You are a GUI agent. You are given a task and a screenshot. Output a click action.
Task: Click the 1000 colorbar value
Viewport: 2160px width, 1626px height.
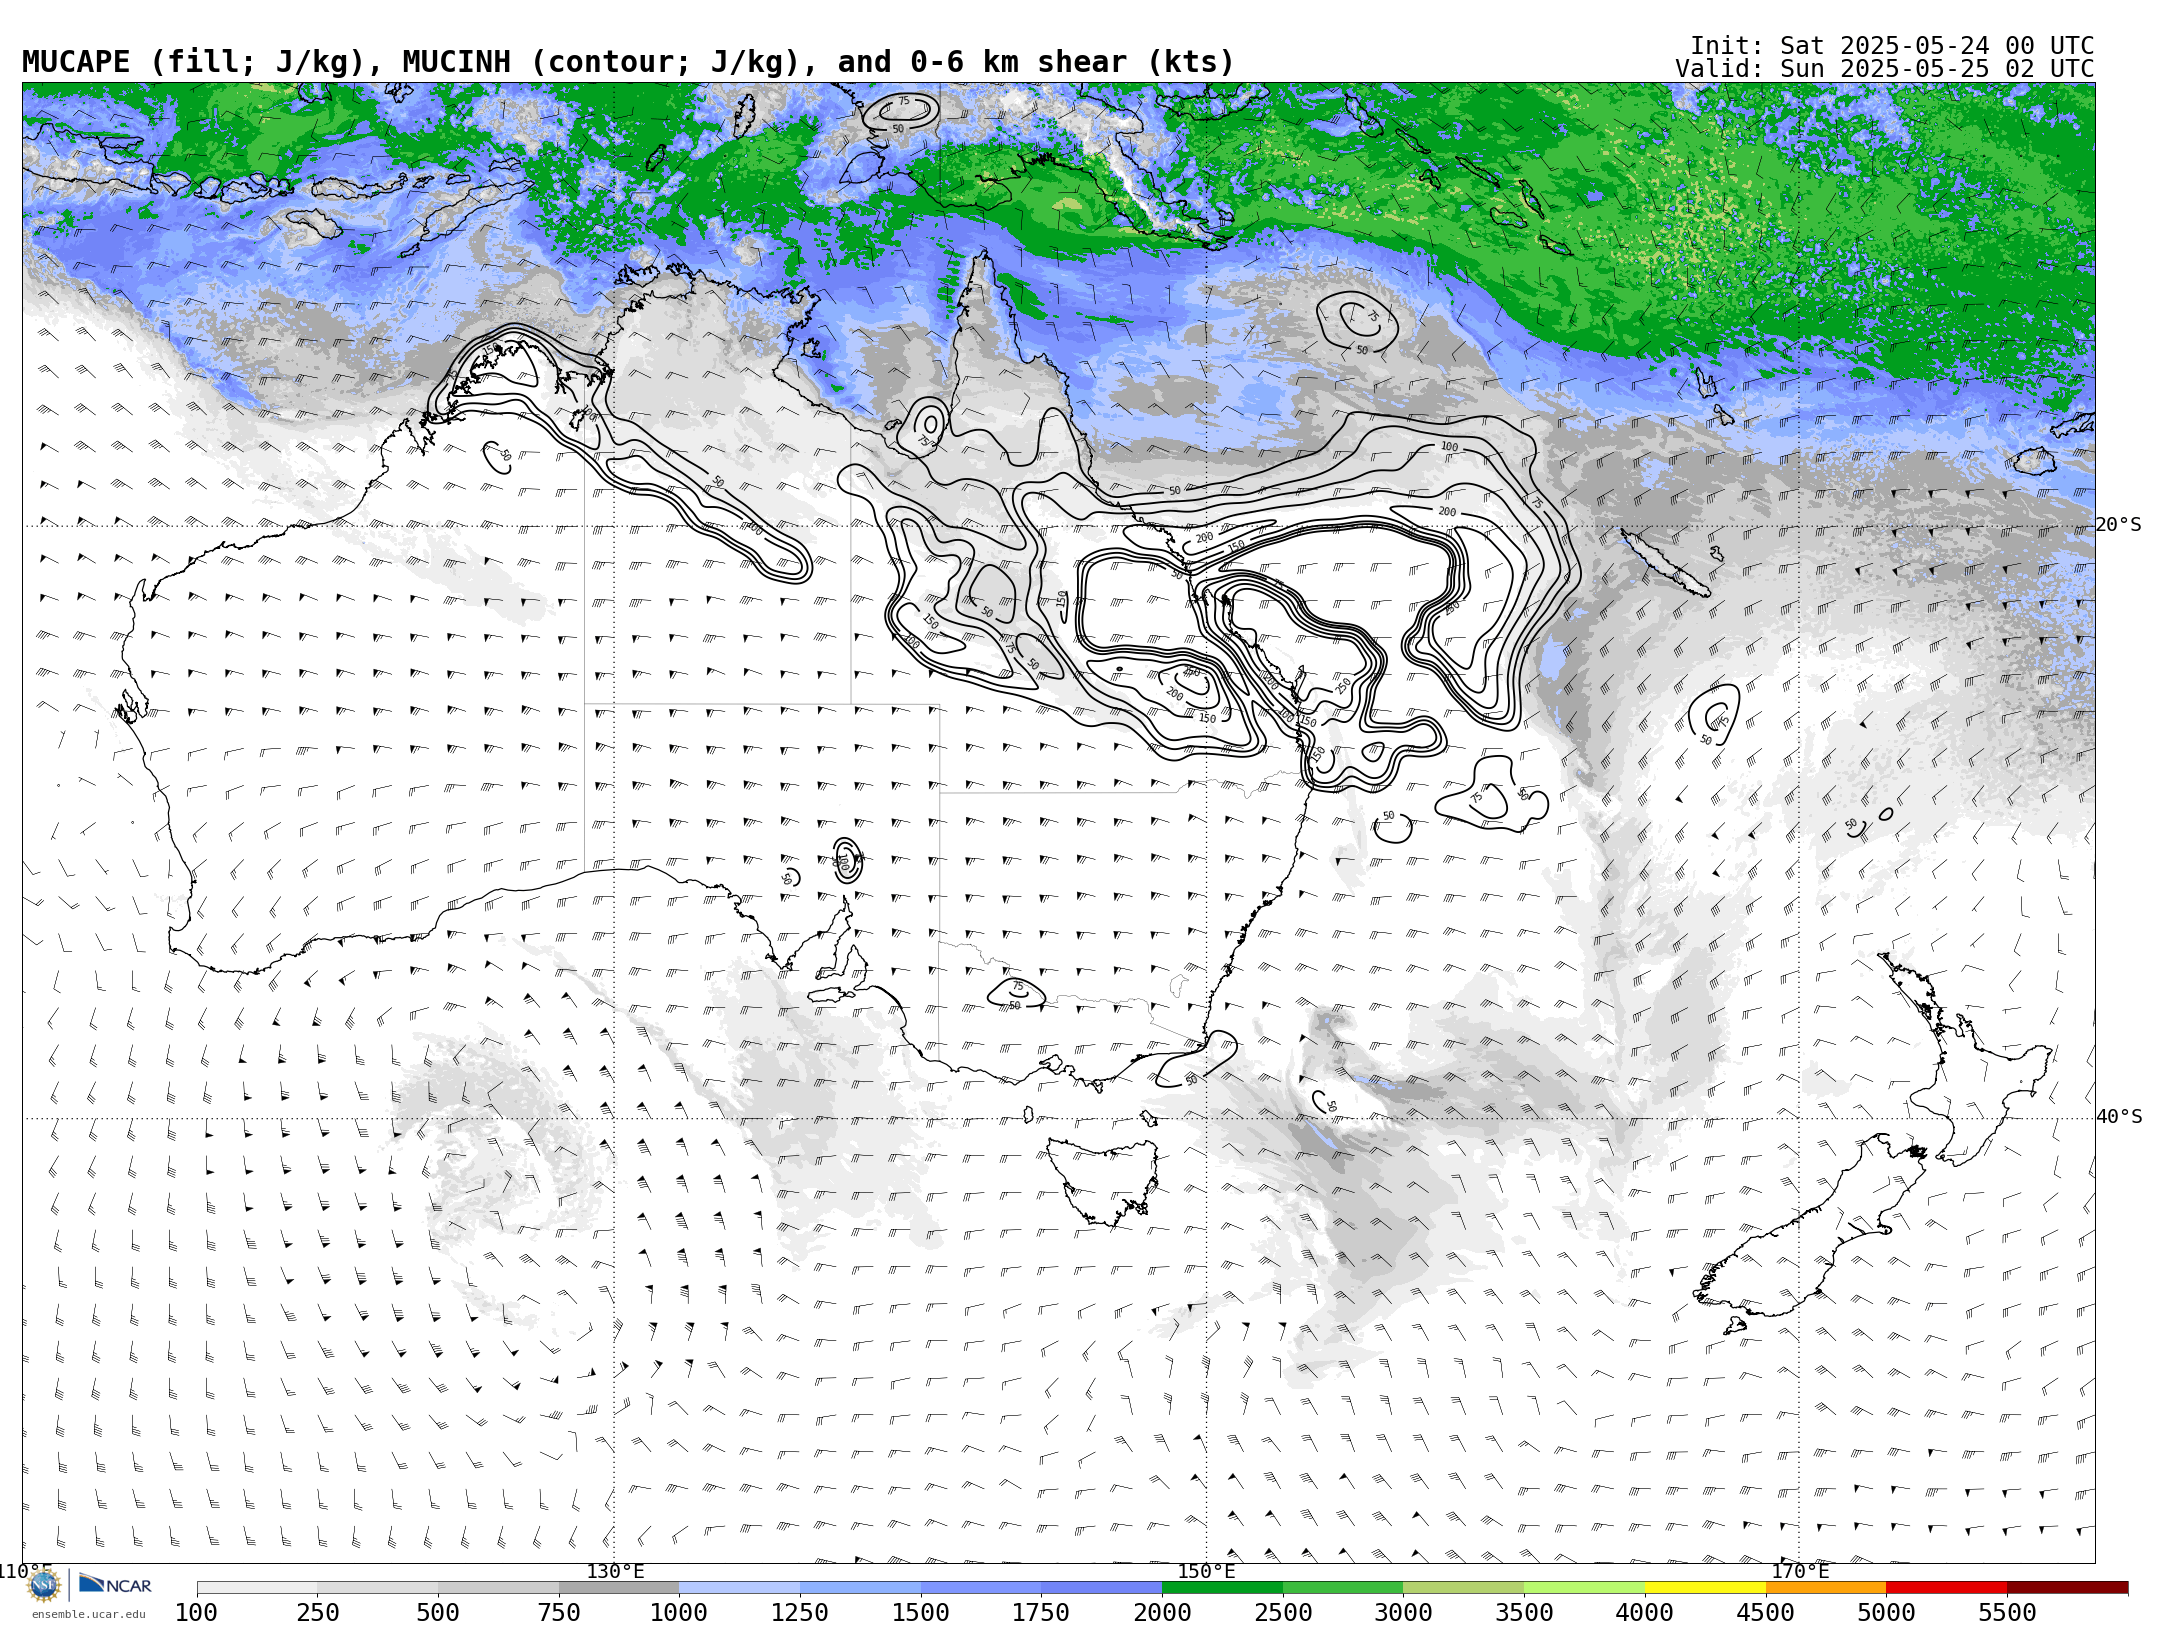pyautogui.click(x=679, y=1612)
